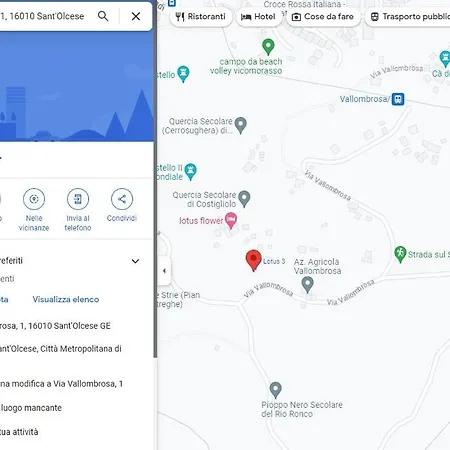Screen dimensions: 450x450
Task: Open the Visualizza elenco link
Action: (x=66, y=299)
